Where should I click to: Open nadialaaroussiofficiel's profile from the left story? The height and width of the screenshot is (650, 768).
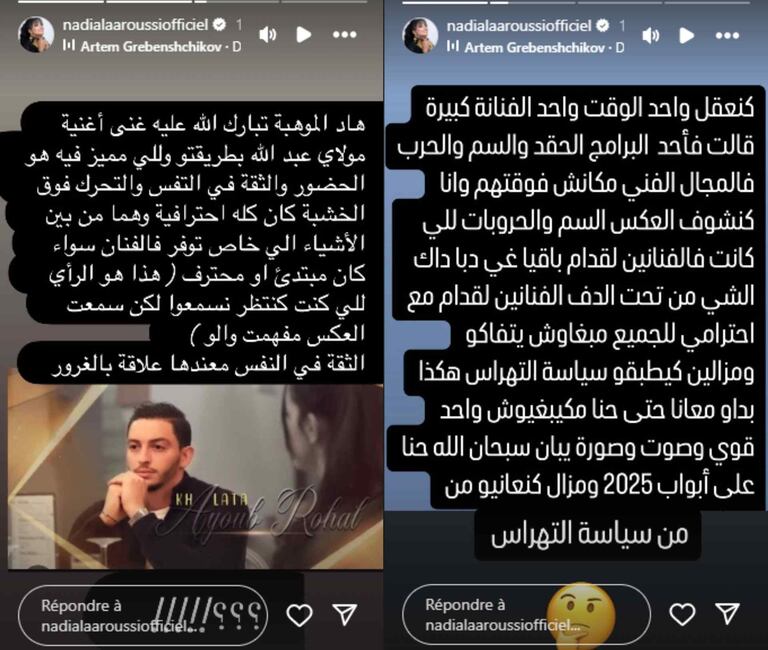[136, 24]
